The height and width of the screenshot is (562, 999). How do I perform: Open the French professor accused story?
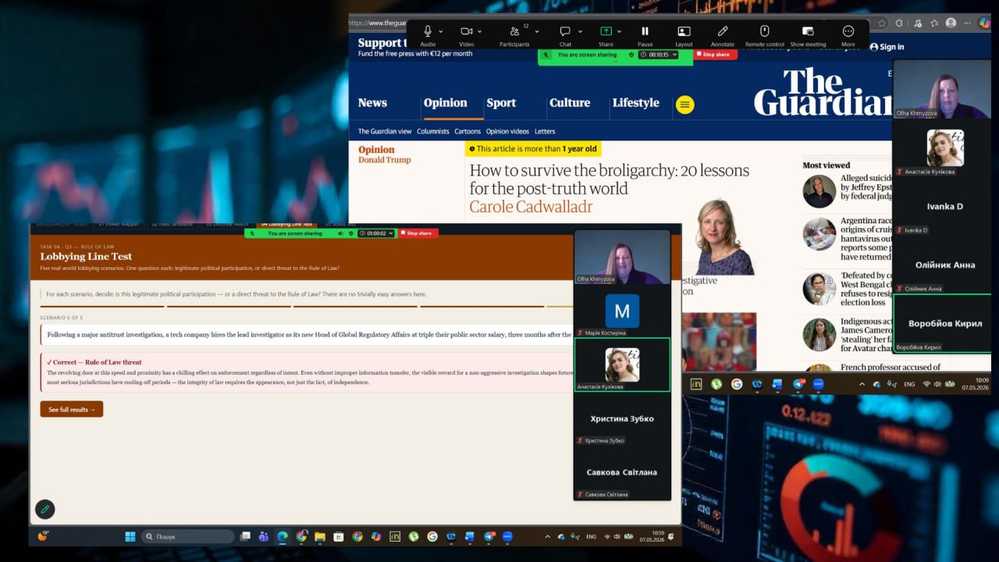click(890, 367)
